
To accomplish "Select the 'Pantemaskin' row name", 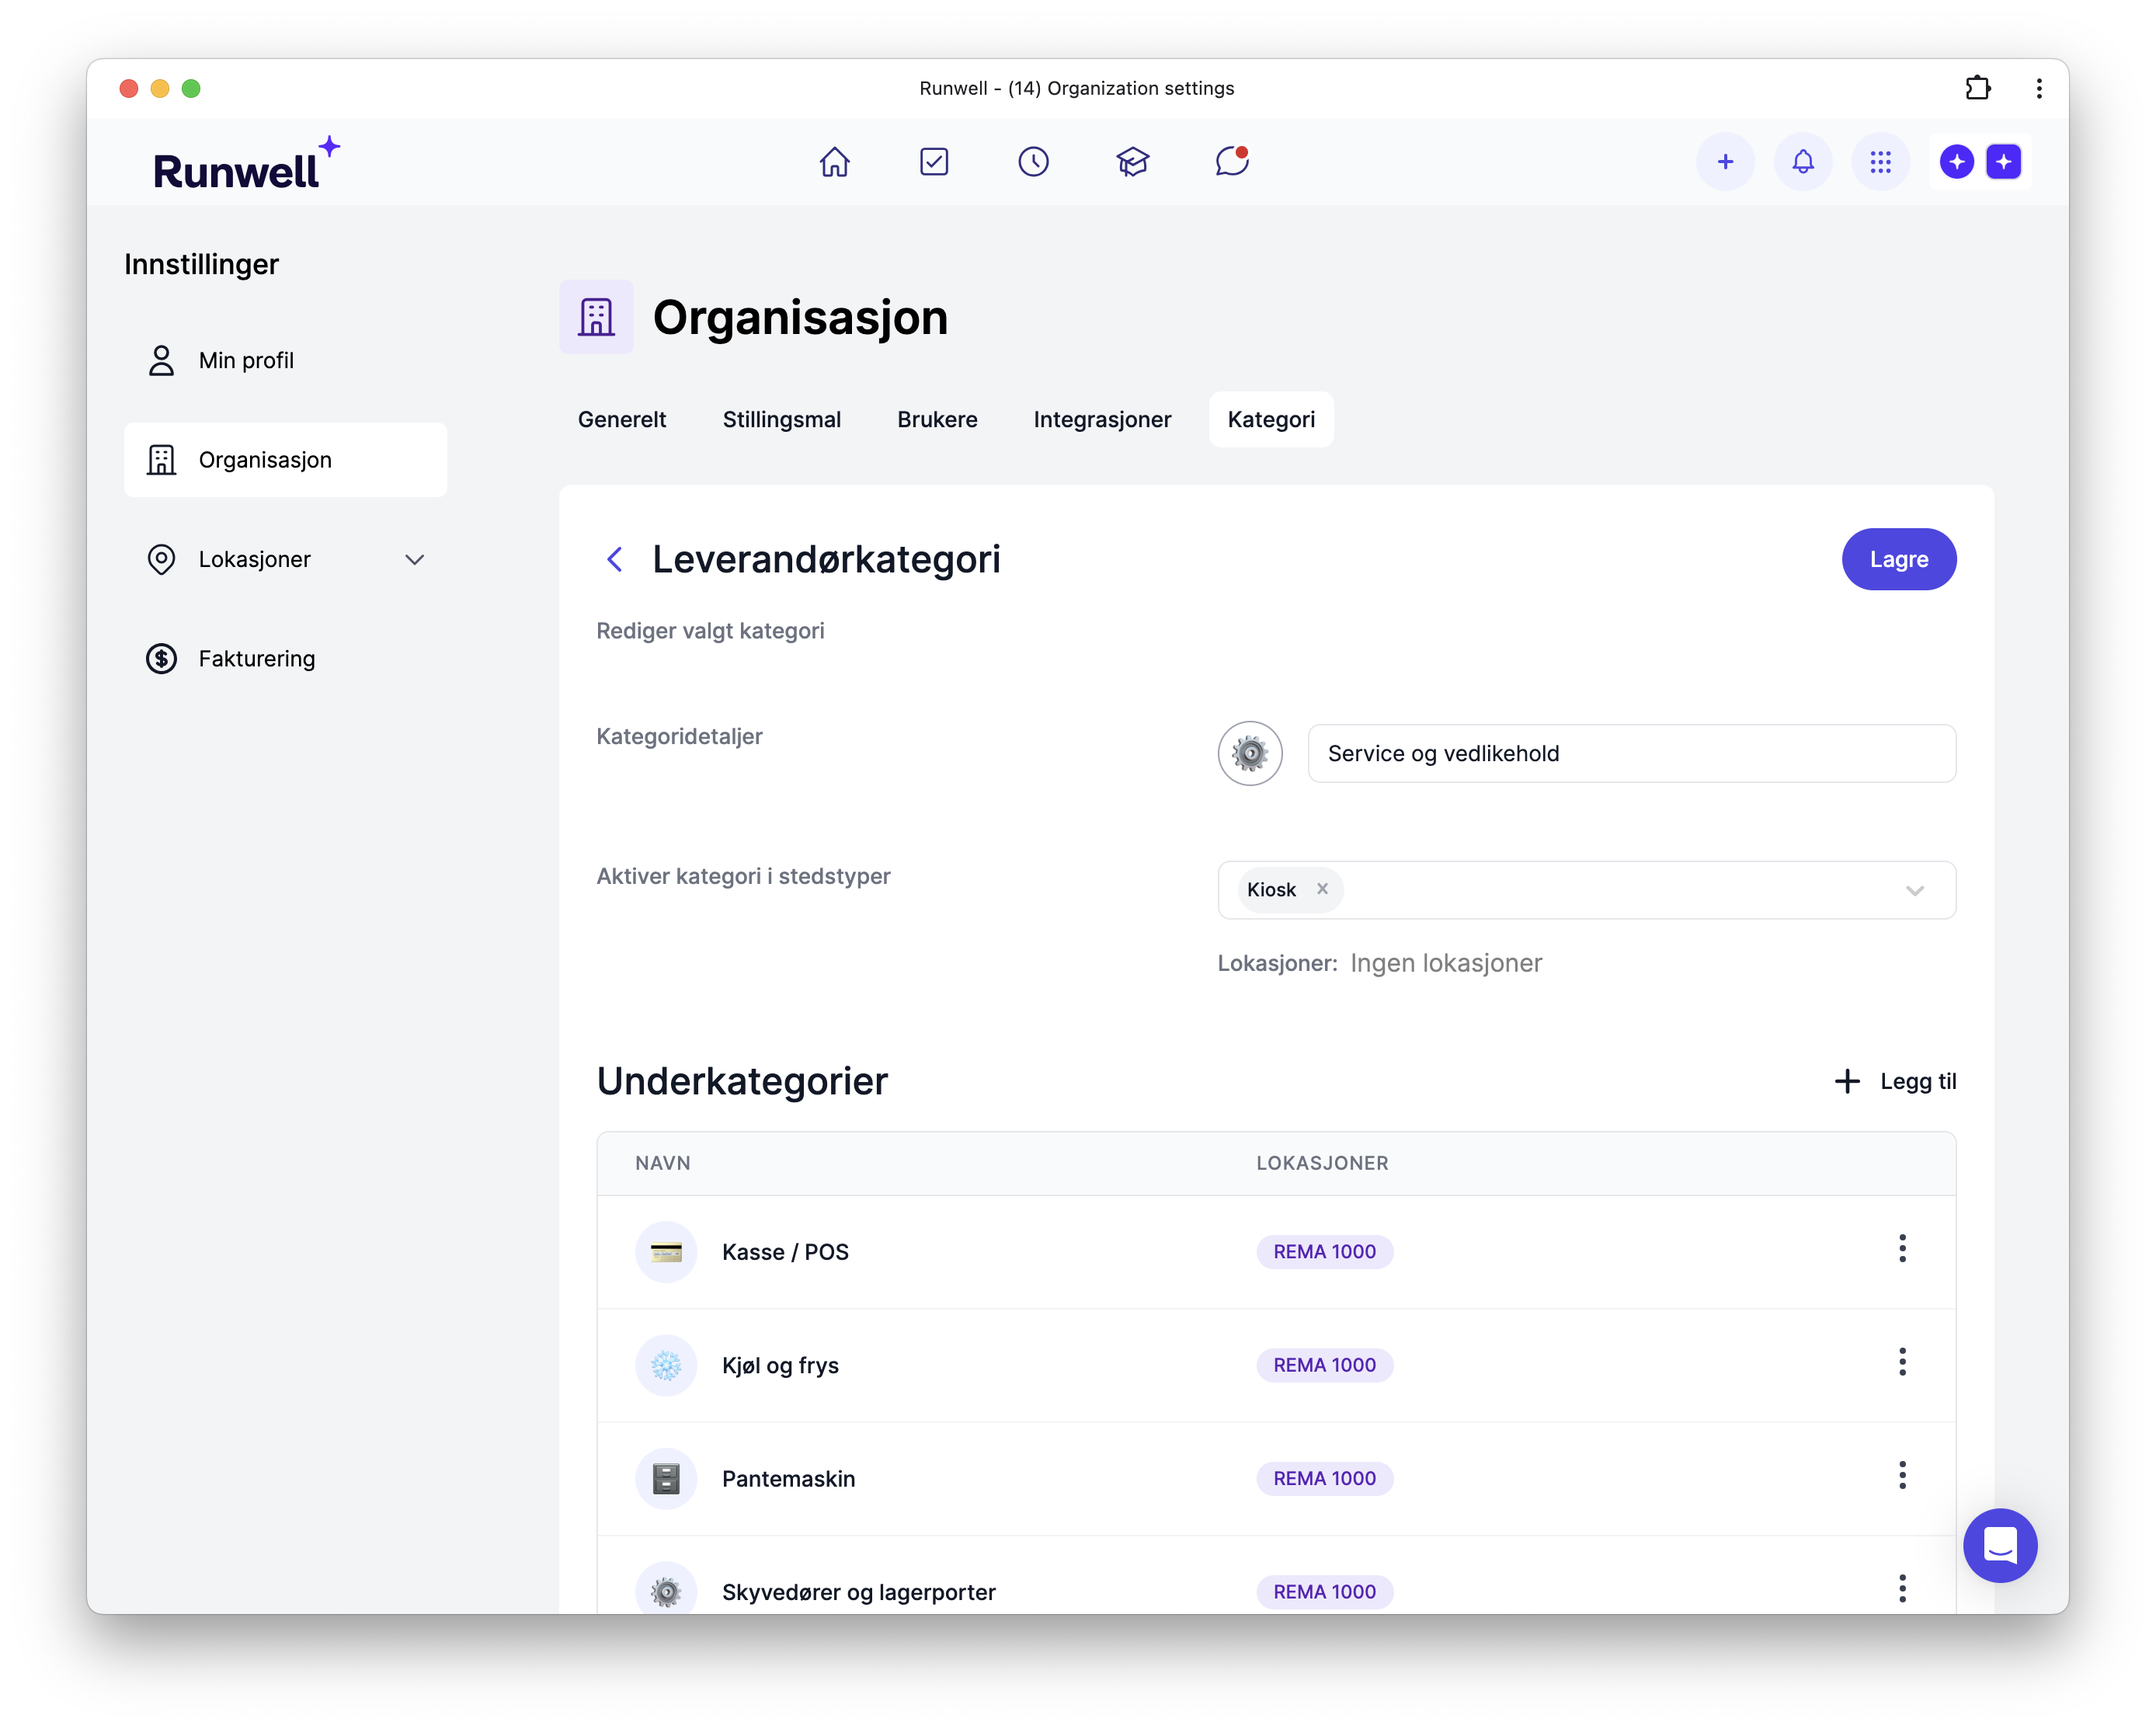I will [x=788, y=1478].
